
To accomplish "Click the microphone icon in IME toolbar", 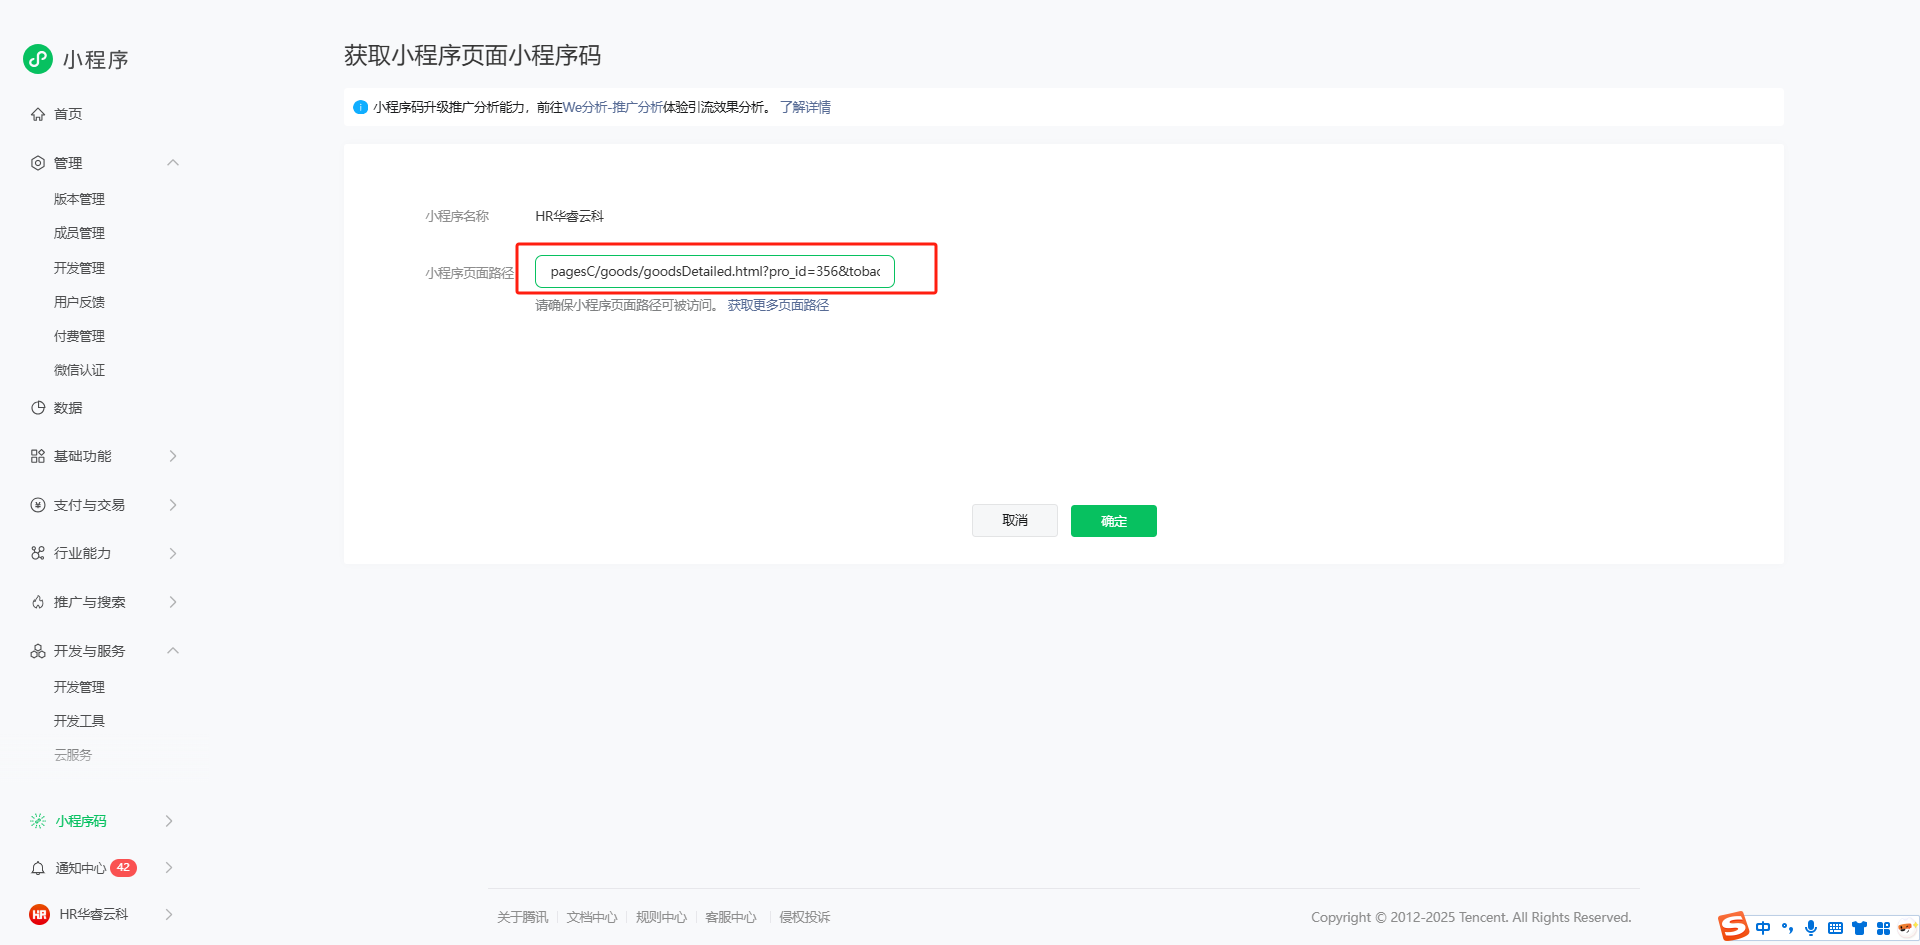I will (1811, 928).
